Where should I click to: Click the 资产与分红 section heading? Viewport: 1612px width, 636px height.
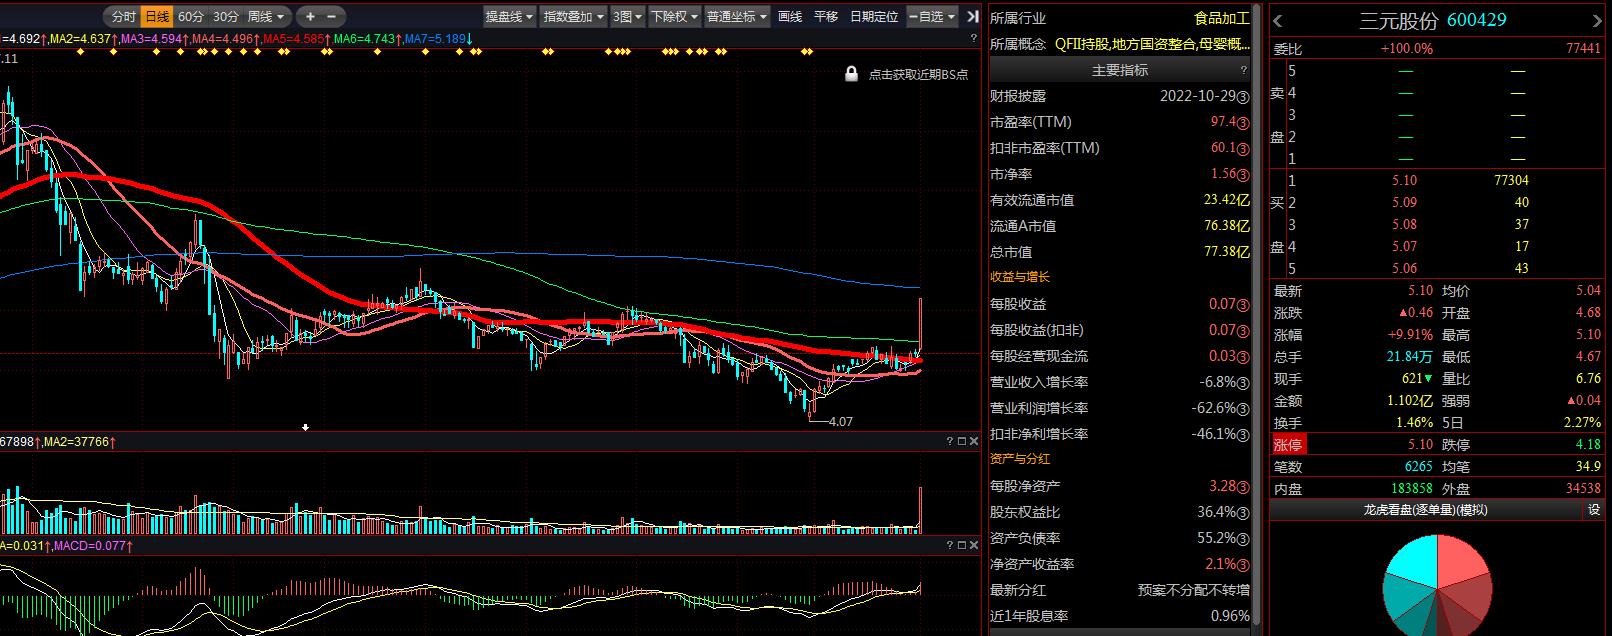1020,459
